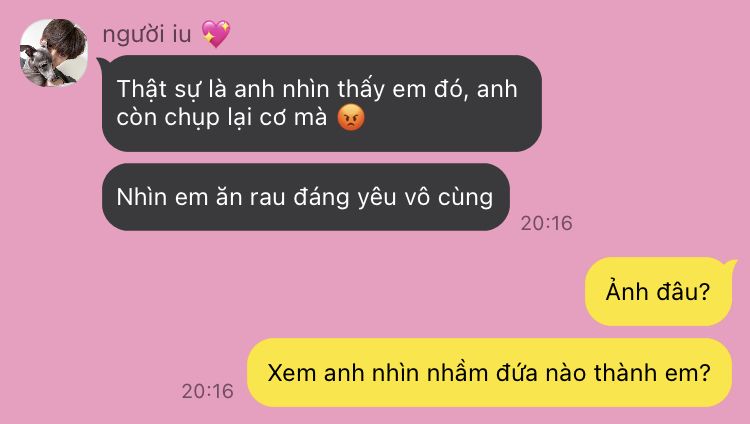Select the yellow "Xem anh nhìn nhầm" bubble
The image size is (750, 424).
pyautogui.click(x=489, y=373)
